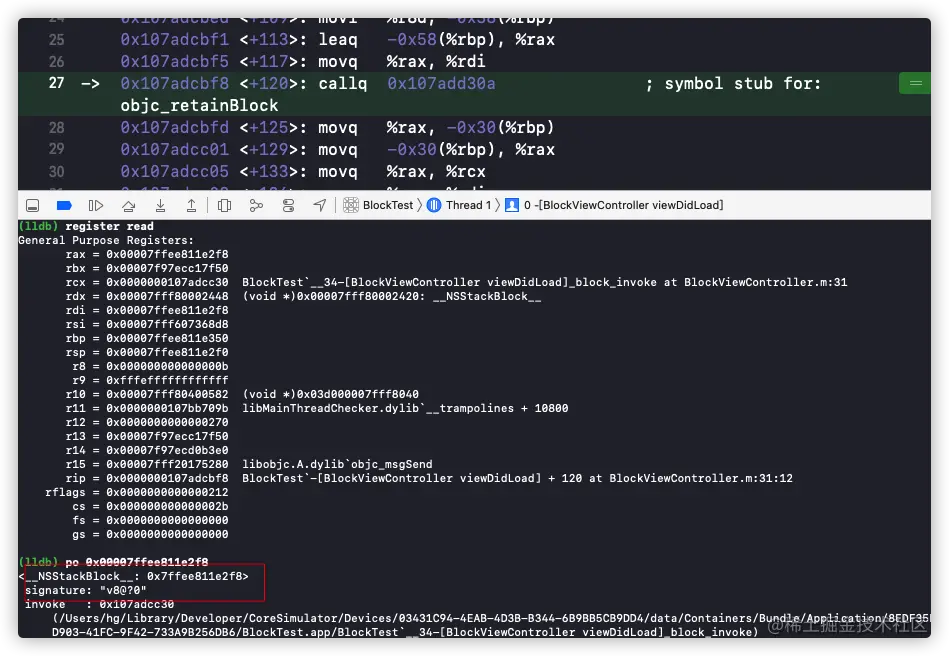Open the Debug Memory Graph

(x=256, y=206)
